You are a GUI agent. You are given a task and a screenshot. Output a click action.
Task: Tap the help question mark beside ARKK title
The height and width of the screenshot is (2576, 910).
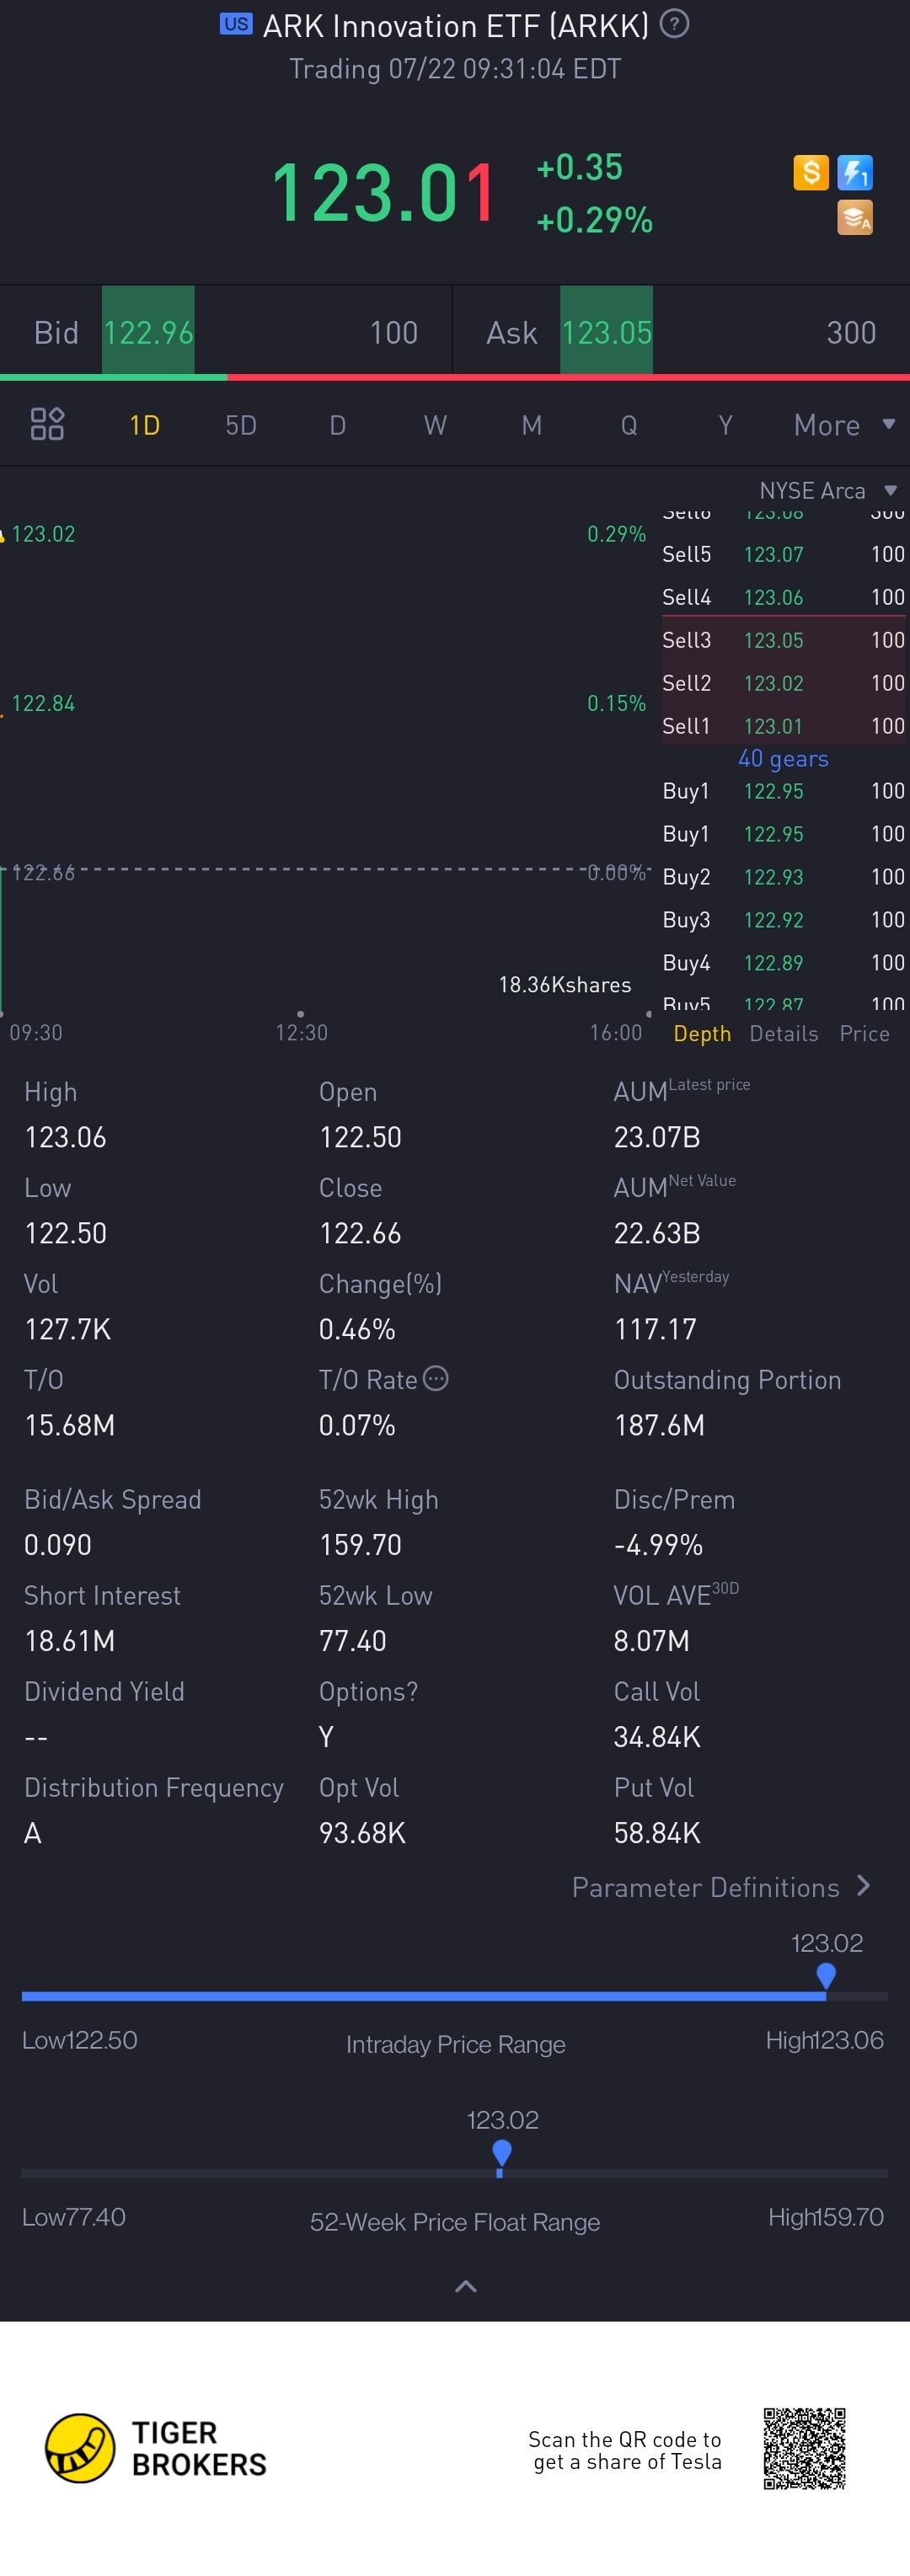(x=675, y=23)
